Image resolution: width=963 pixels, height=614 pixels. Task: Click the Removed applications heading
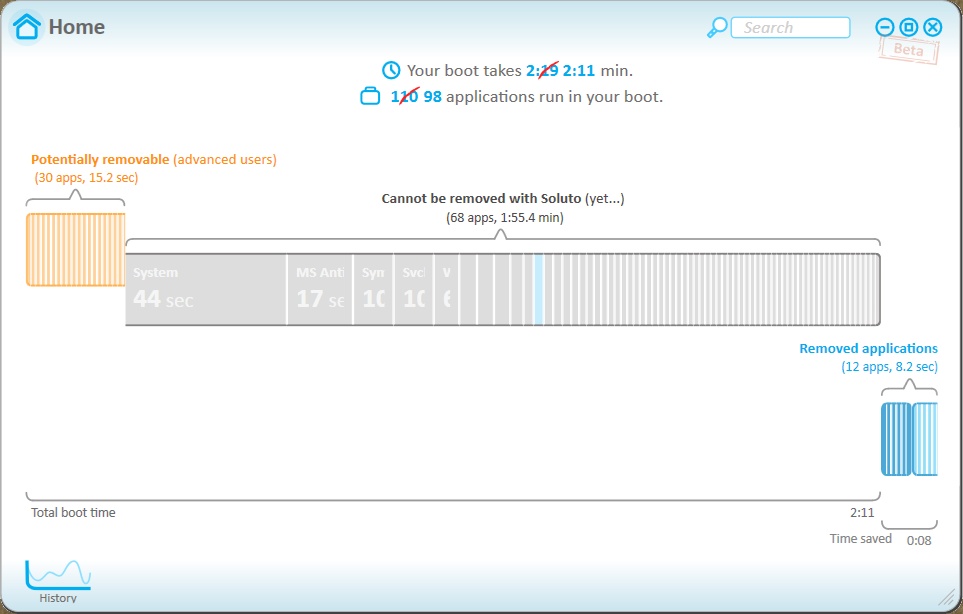click(x=868, y=348)
